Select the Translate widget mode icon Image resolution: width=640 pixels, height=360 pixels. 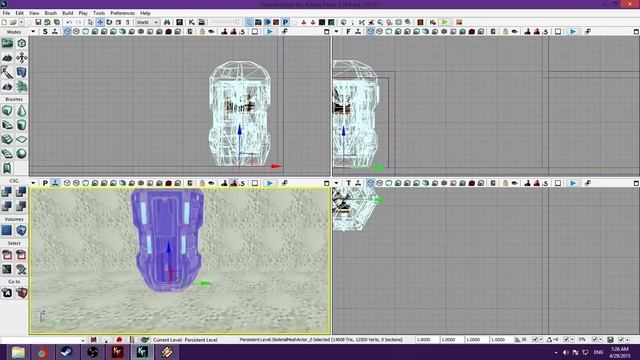(100, 22)
